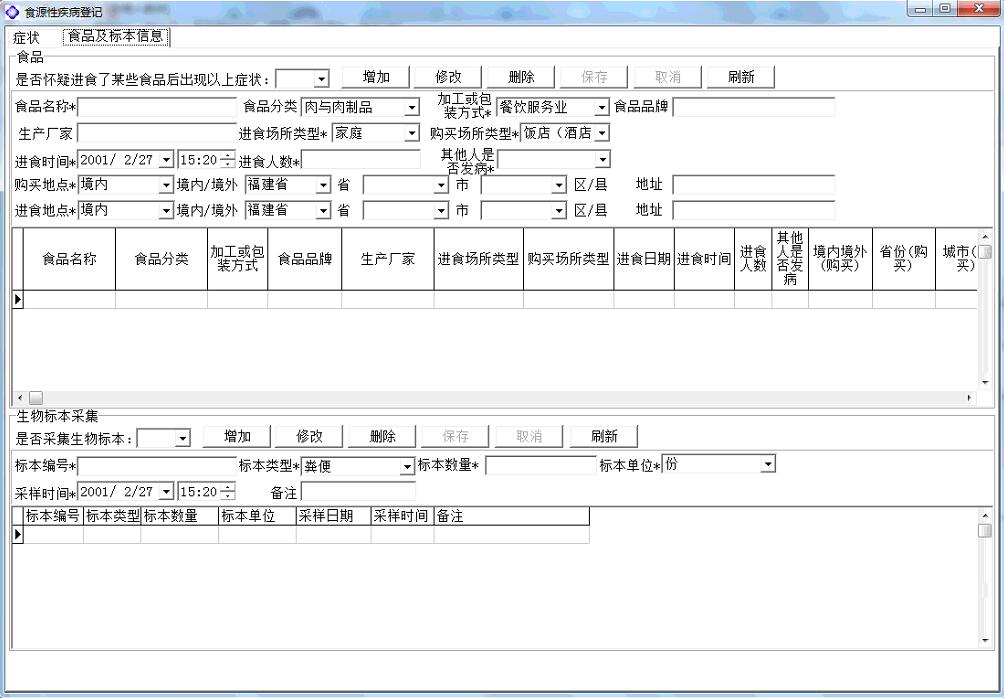This screenshot has width=1004, height=698.
Task: Click 增加 button in the 食品 section
Action: point(376,77)
